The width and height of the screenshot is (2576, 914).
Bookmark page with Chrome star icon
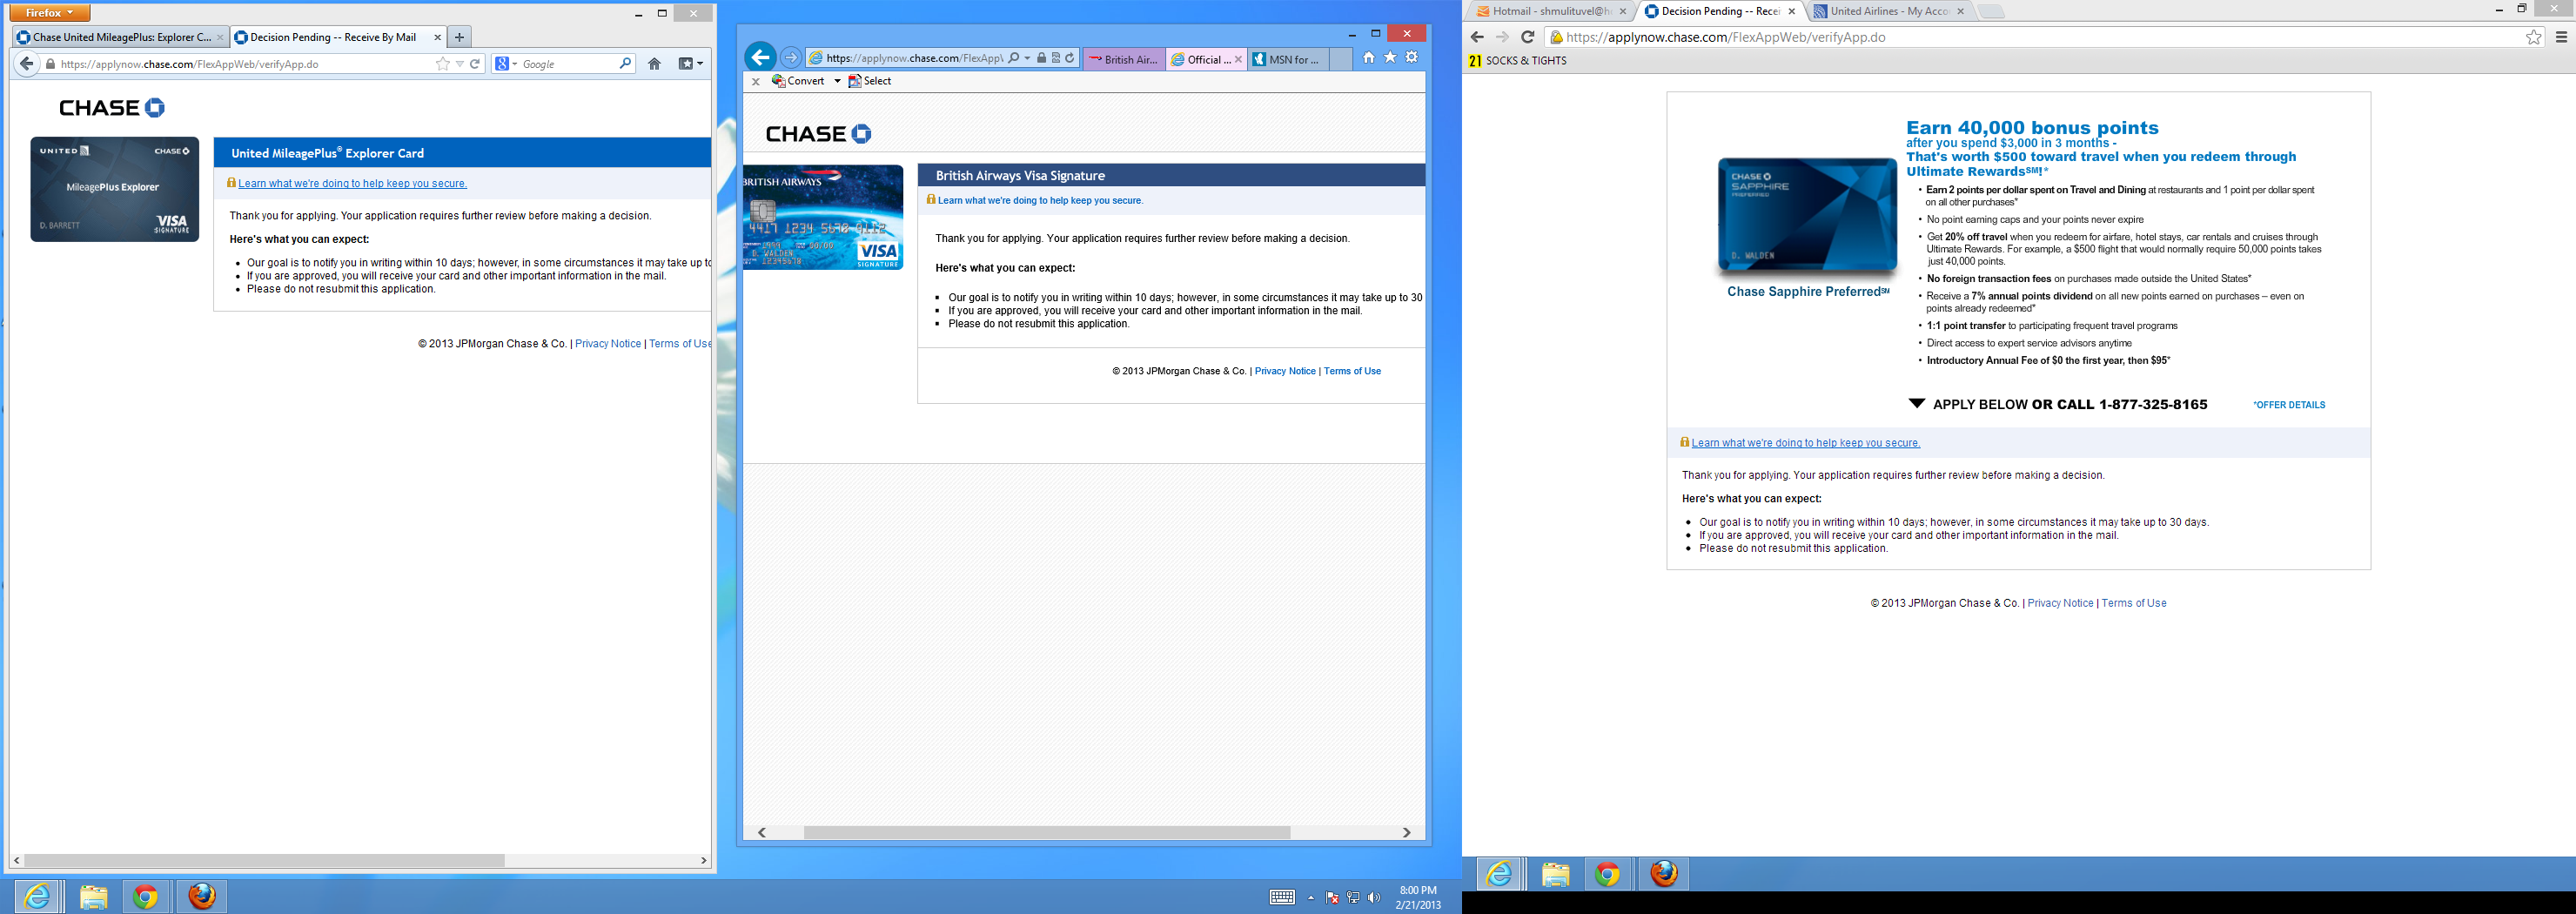pyautogui.click(x=2533, y=37)
